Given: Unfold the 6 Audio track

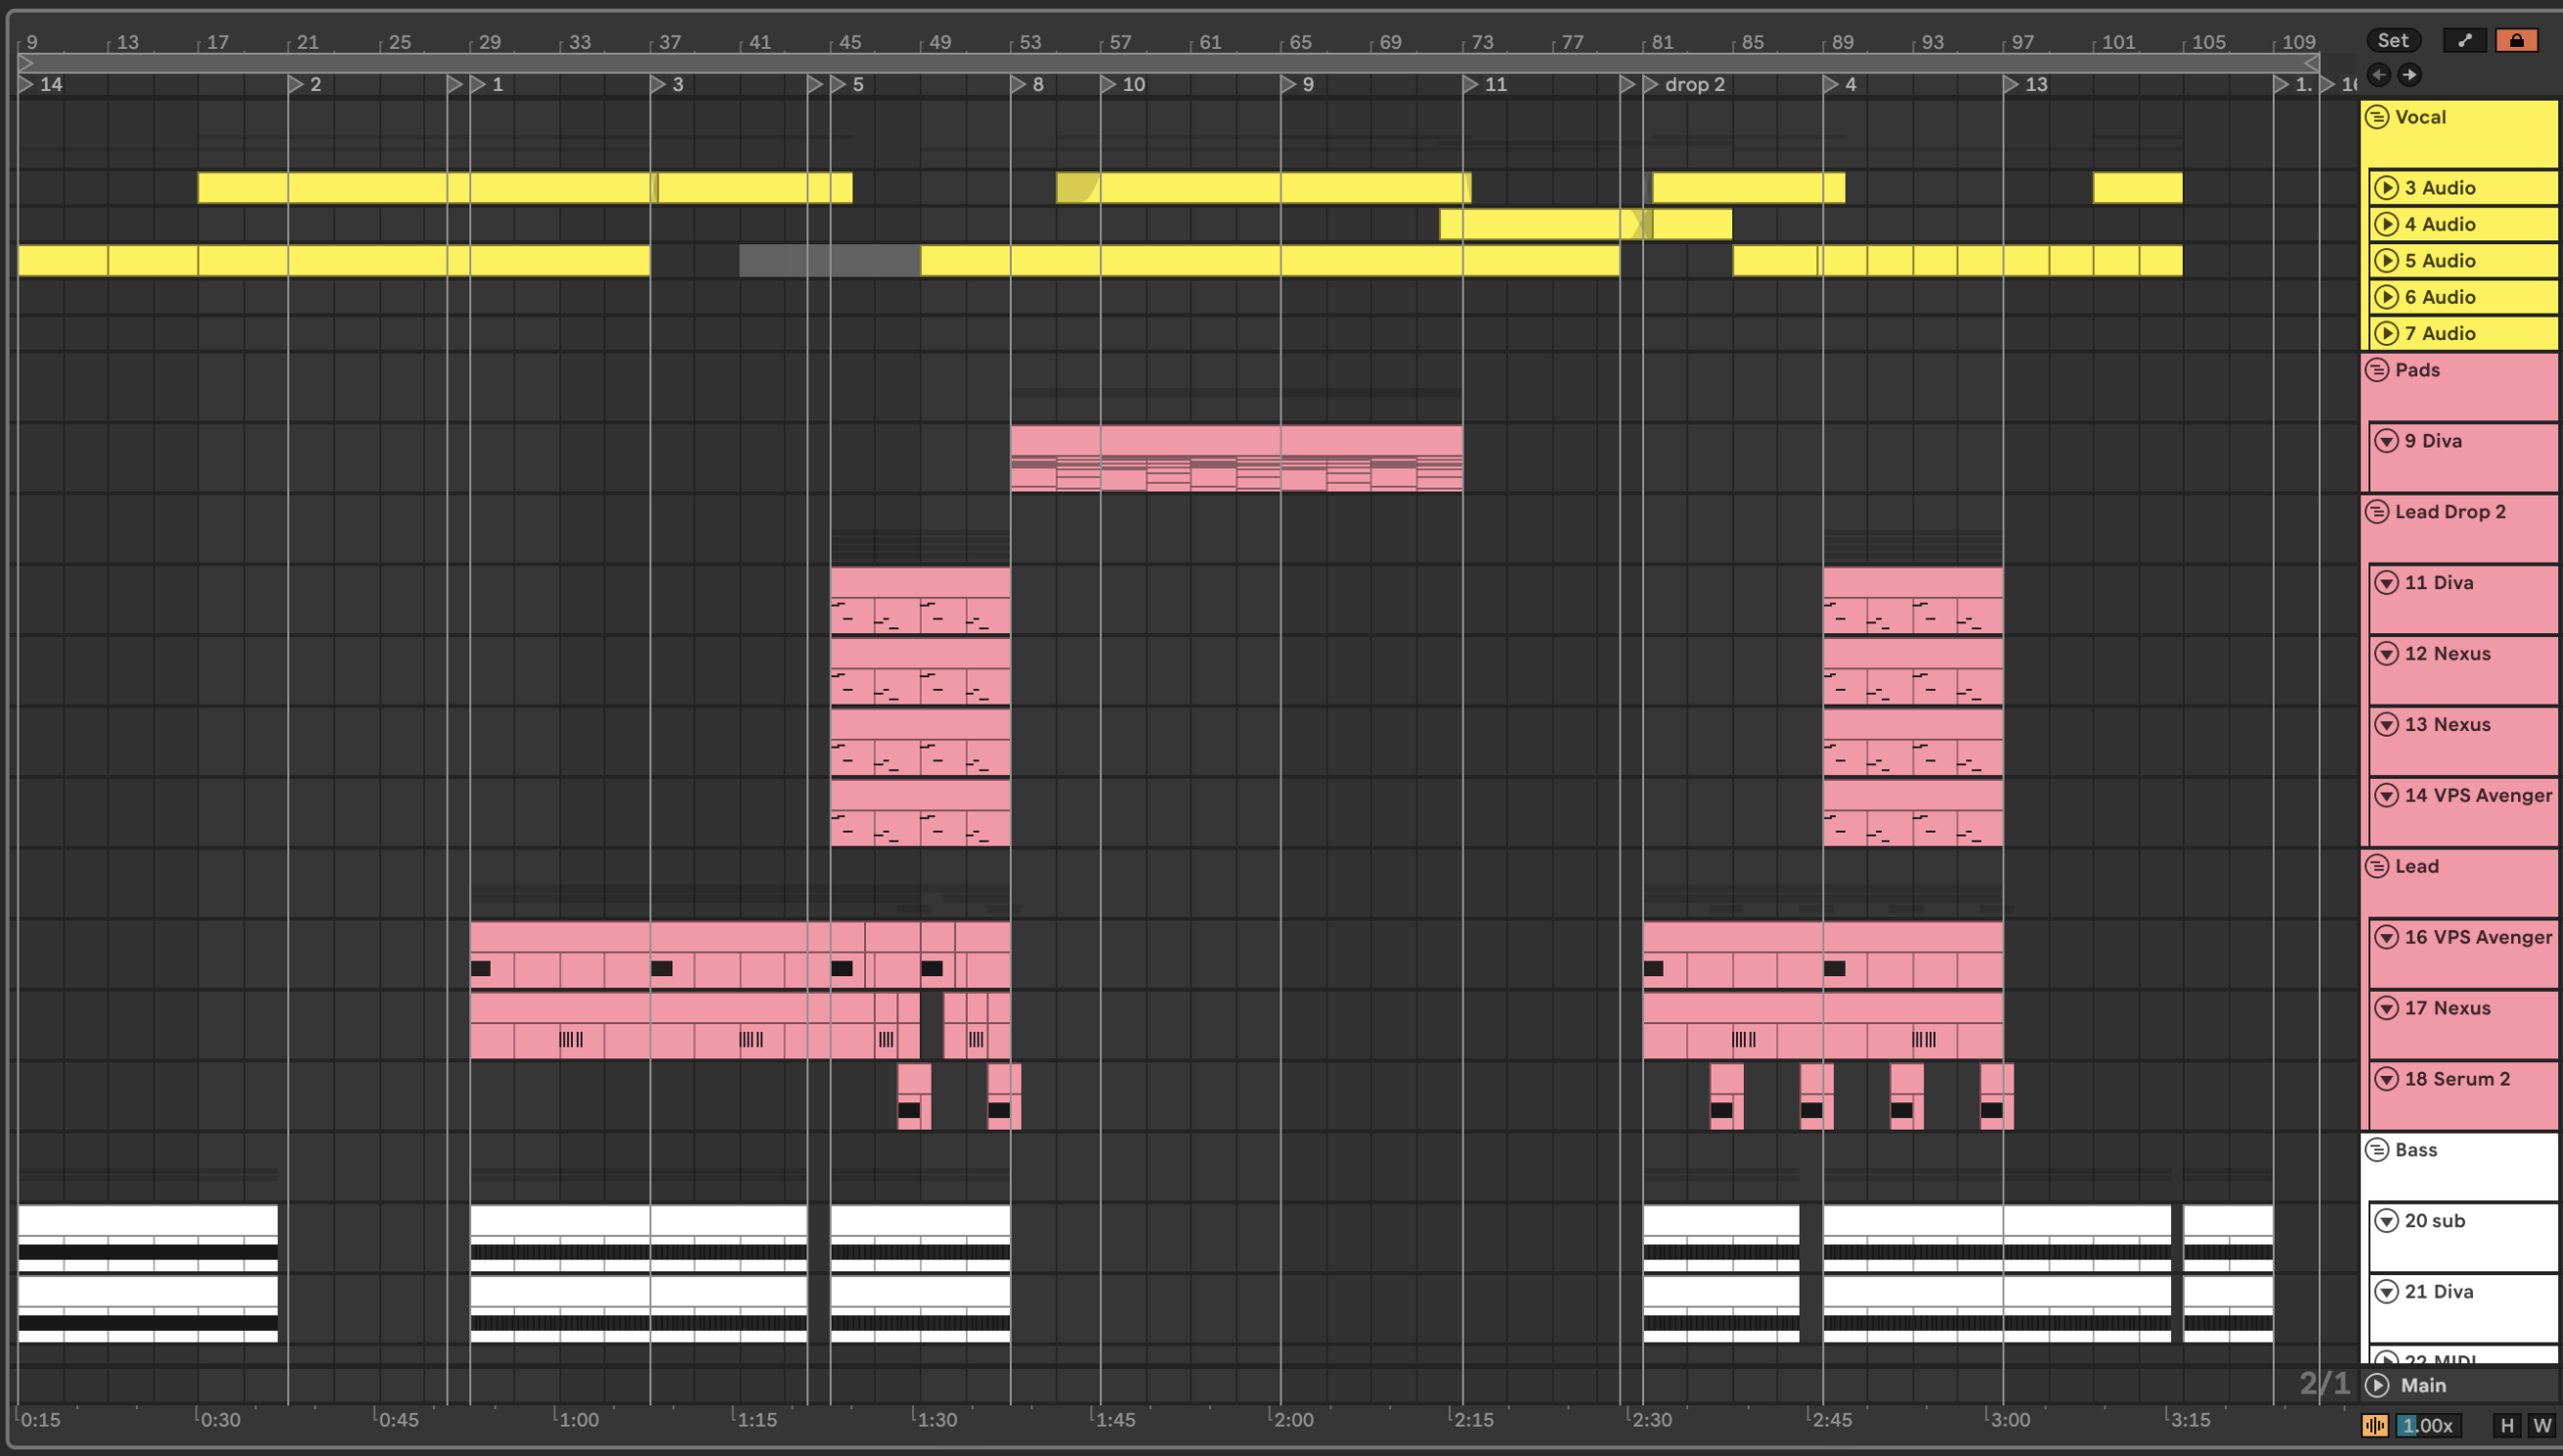Looking at the screenshot, I should (2386, 297).
